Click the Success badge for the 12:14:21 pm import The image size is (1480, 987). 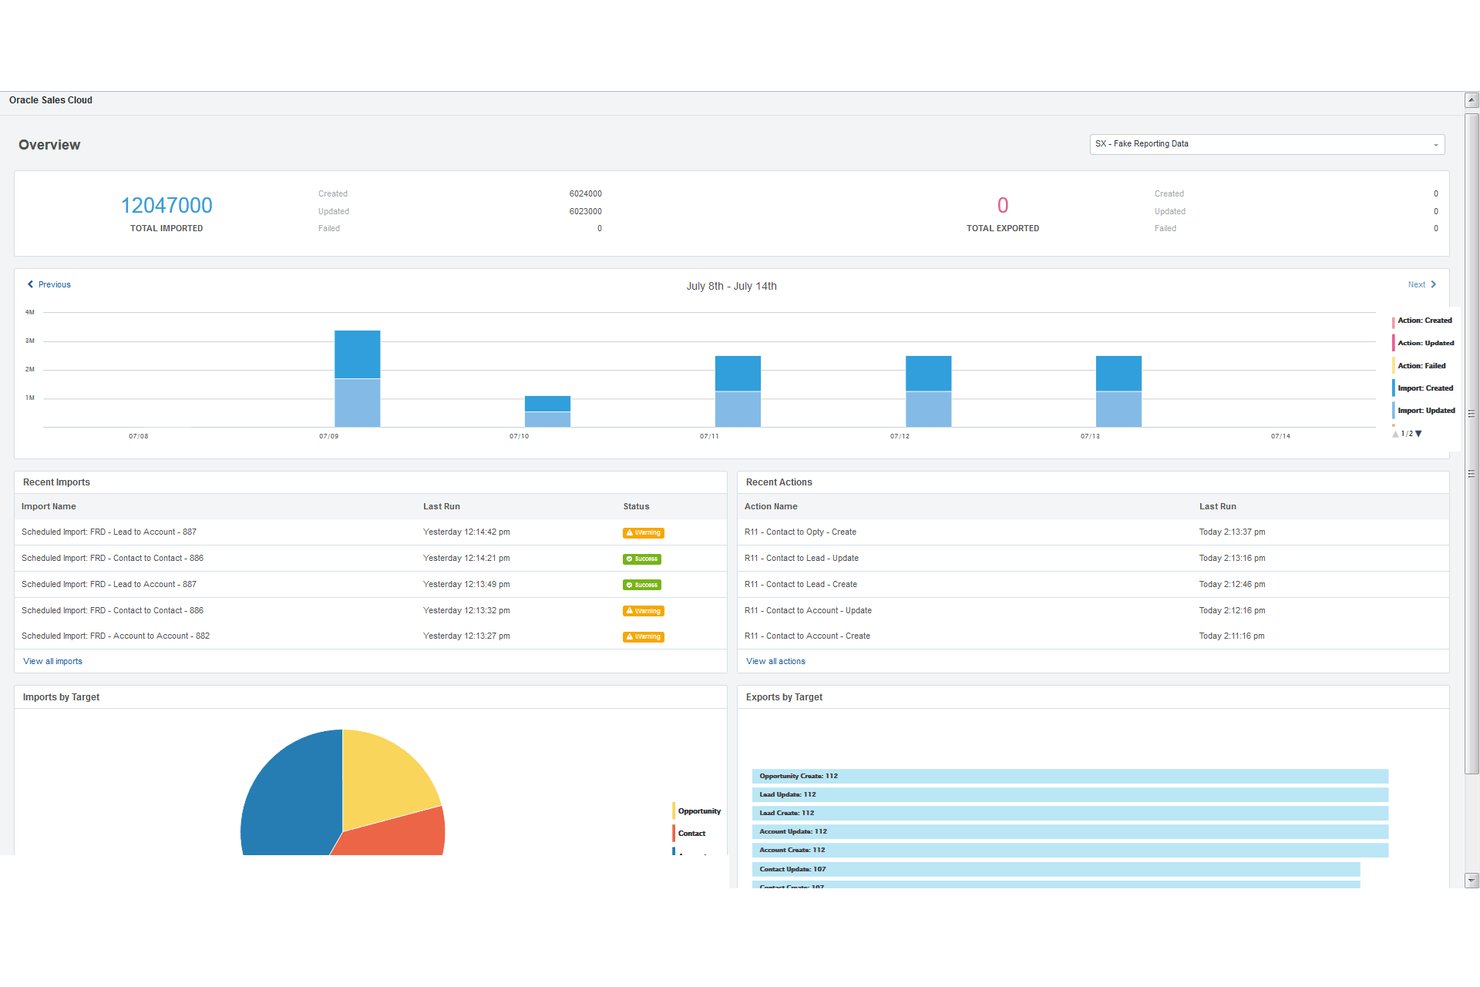click(642, 559)
